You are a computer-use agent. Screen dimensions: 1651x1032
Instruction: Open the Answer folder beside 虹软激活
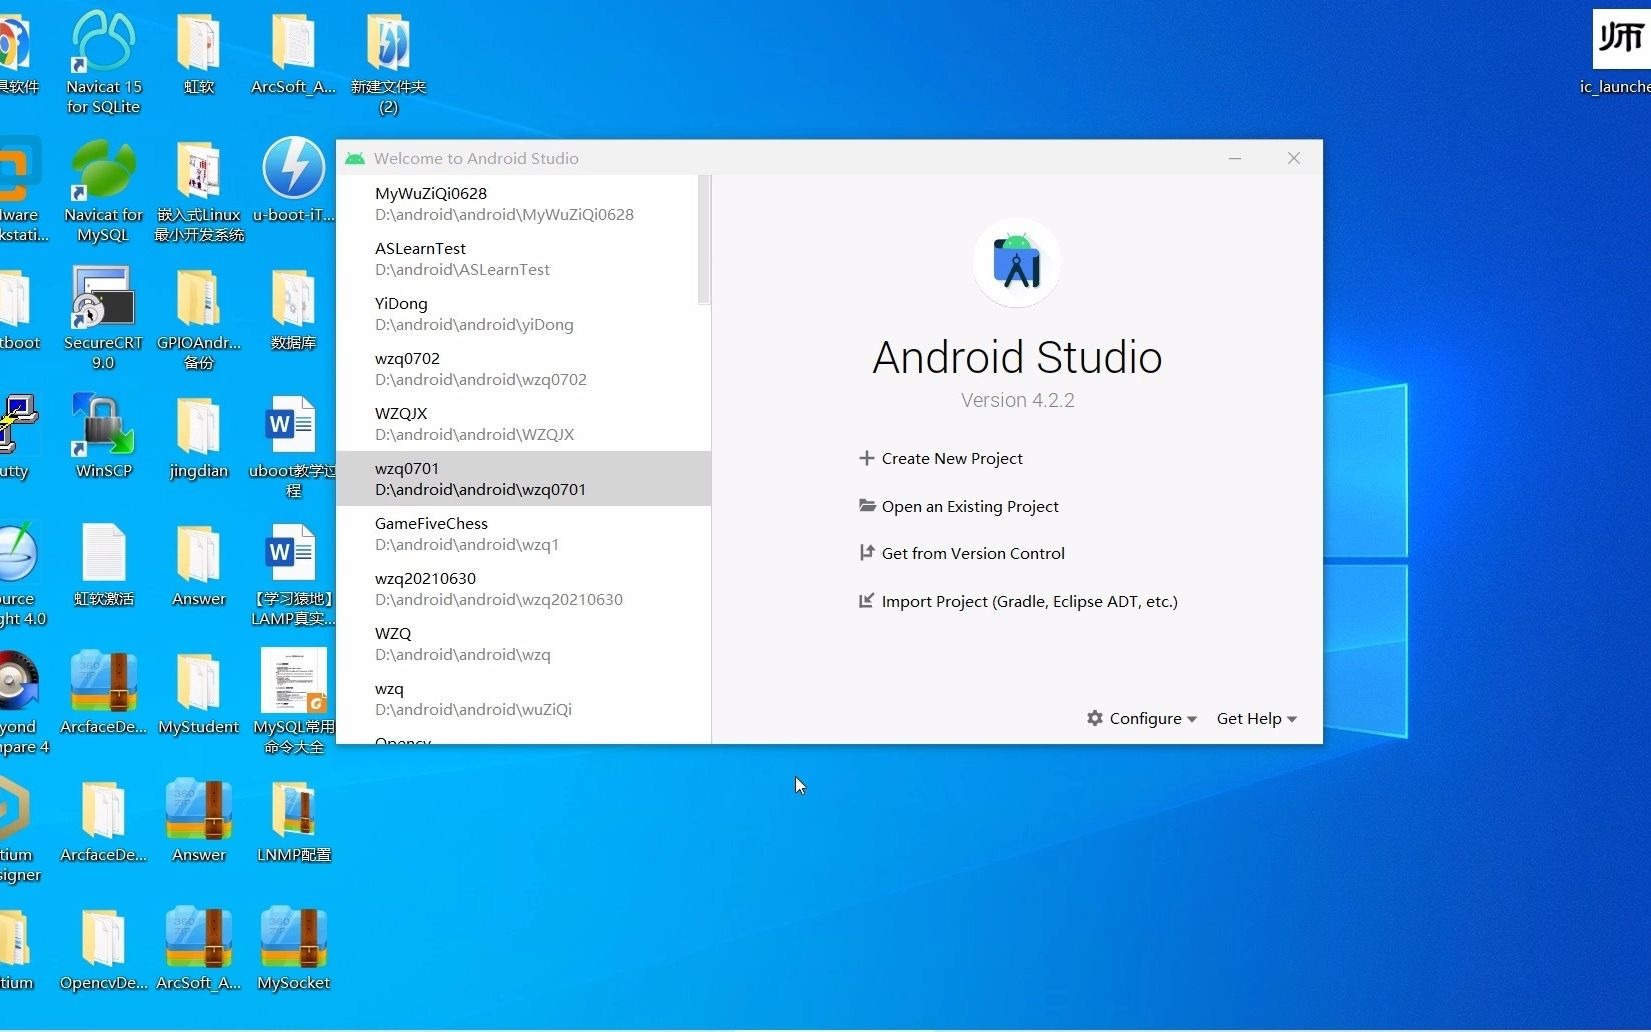coord(199,564)
